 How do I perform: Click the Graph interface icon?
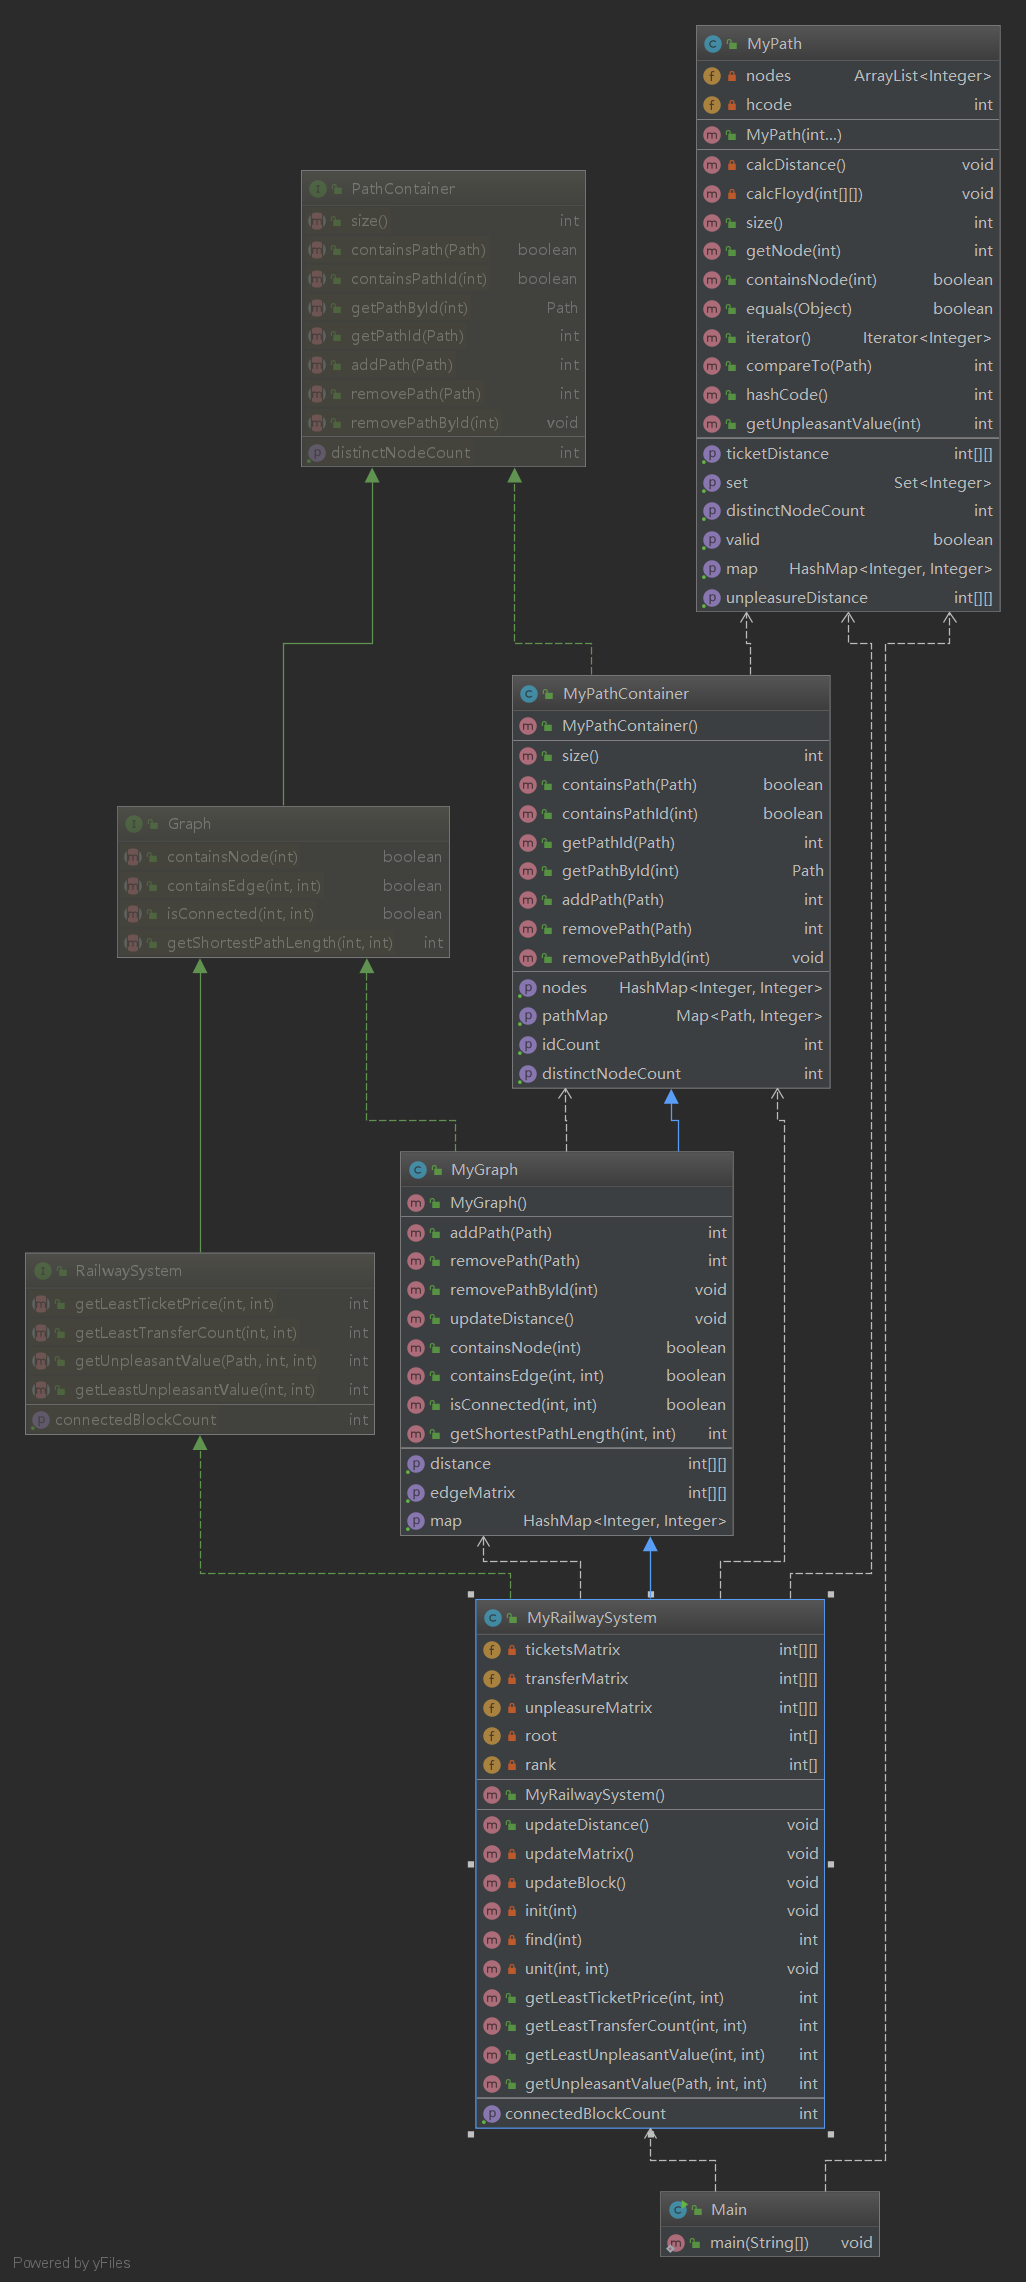tap(134, 824)
